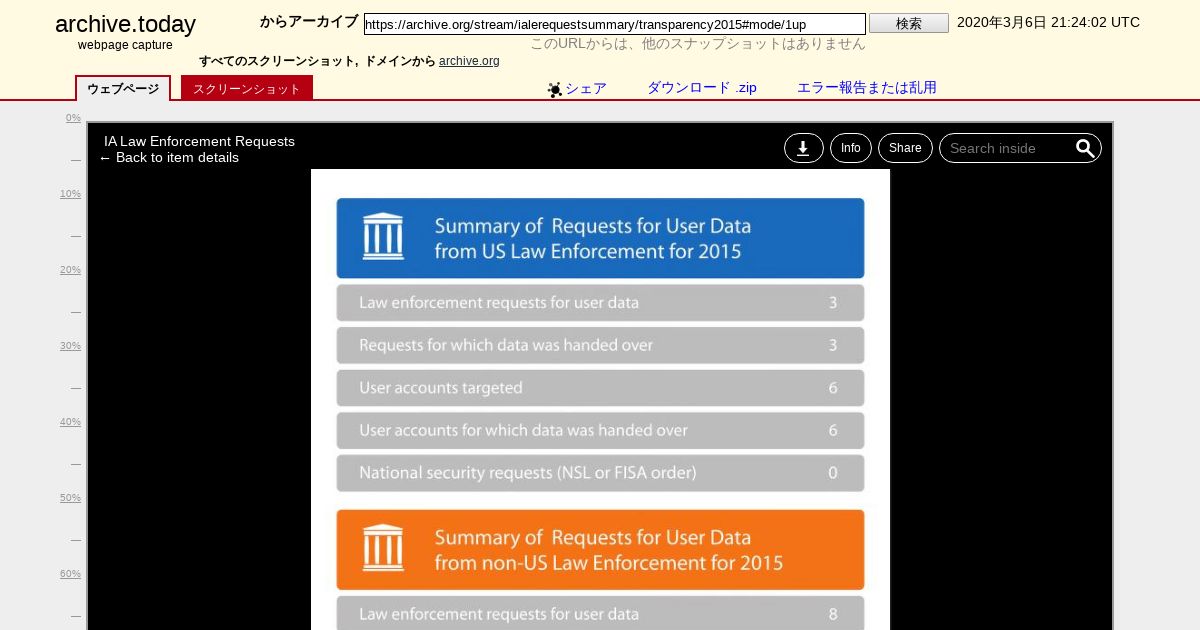Screen dimensions: 1200x630
Task: Click Back to item details link
Action: [x=169, y=157]
